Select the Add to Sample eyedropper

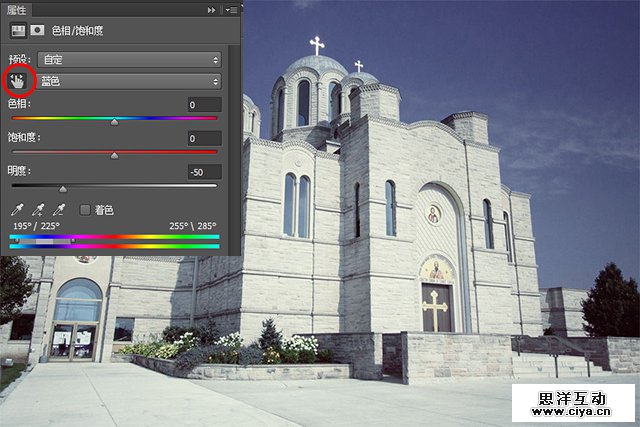pyautogui.click(x=38, y=210)
